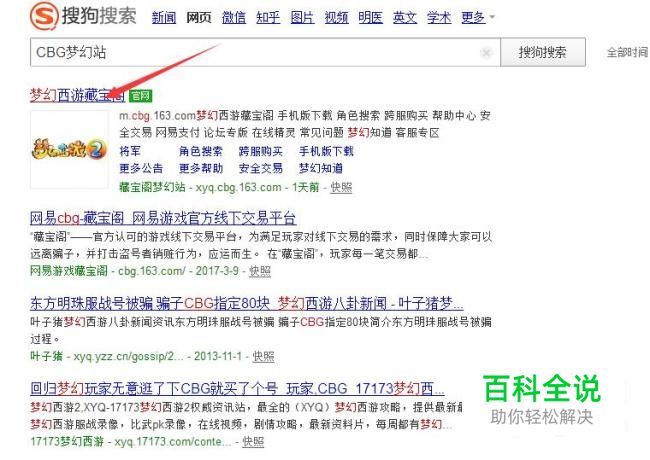This screenshot has width=650, height=460.
Task: Click the 更多公告 sublink
Action: point(141,168)
